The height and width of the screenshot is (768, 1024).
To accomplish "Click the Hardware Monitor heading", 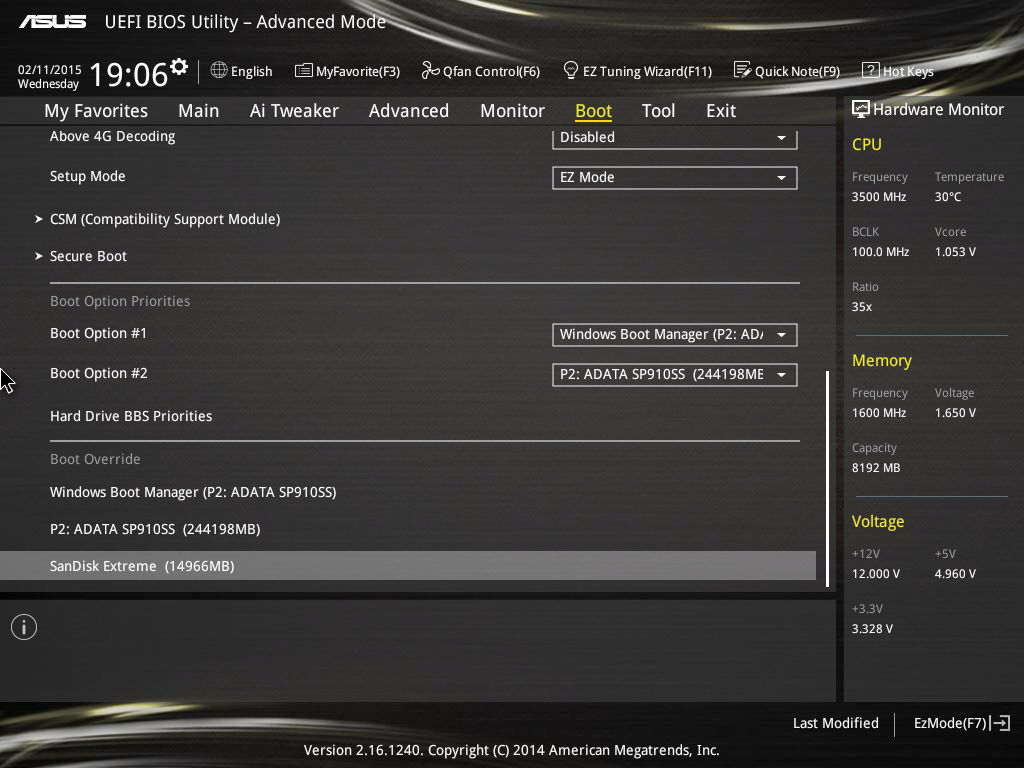I will 938,110.
